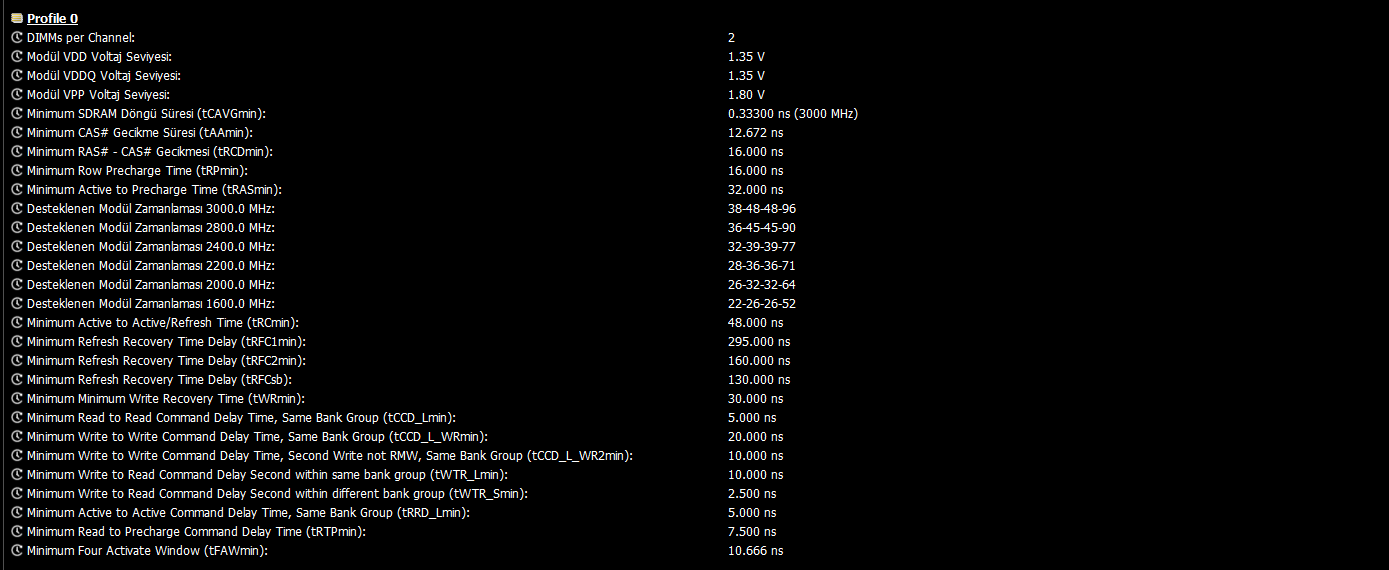Screen dimensions: 1389x570
Task: Select Modül VDDQ Voltaj Seviyesi row
Action: tap(694, 75)
